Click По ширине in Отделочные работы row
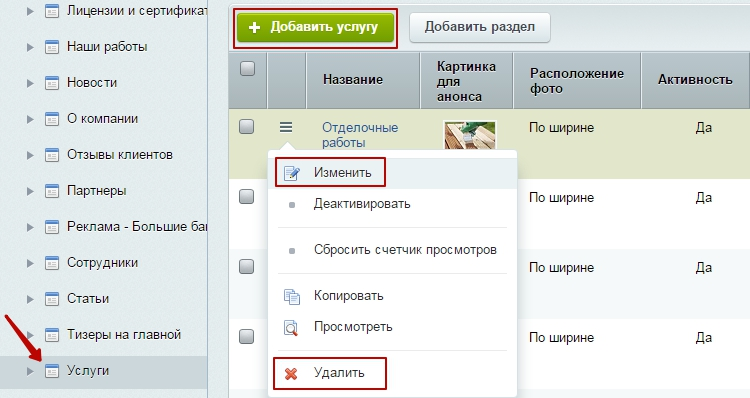750x398 pixels. (x=562, y=128)
